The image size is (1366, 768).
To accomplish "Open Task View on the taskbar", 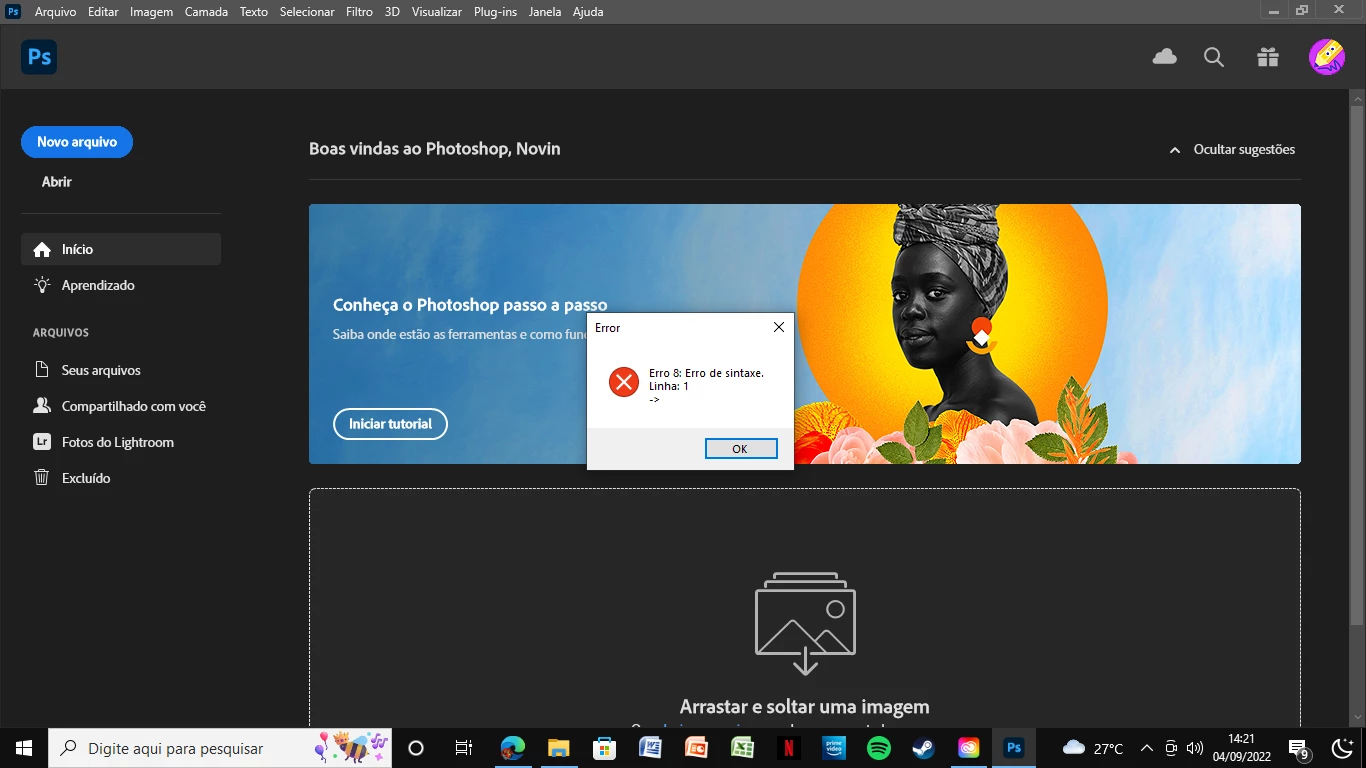I will coord(464,748).
